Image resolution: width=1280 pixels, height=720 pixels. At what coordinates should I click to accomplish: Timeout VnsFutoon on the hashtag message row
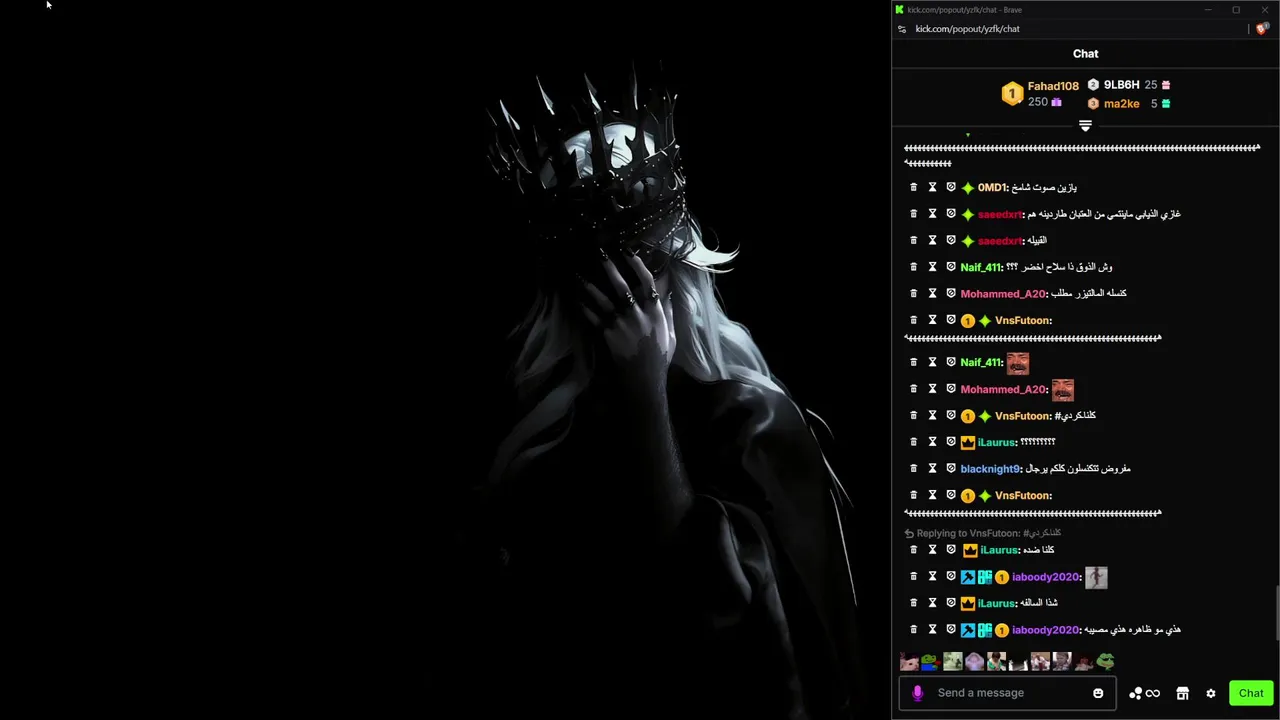point(932,415)
